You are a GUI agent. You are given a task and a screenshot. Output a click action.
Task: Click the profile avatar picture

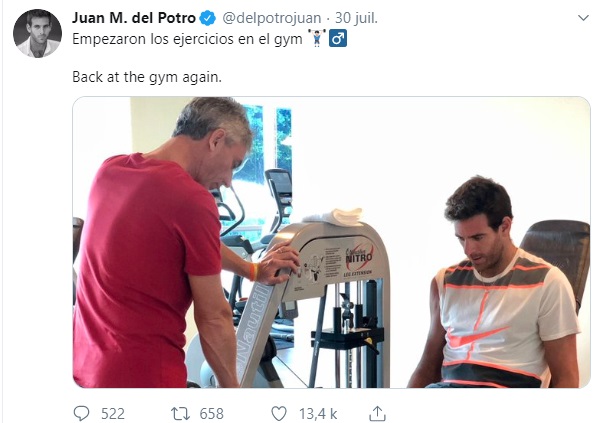37,33
